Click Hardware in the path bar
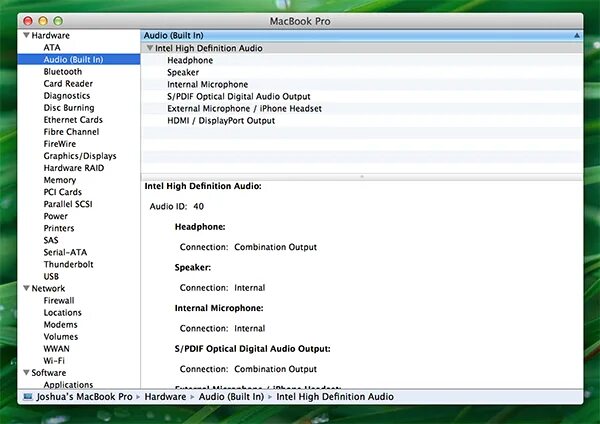 click(165, 396)
